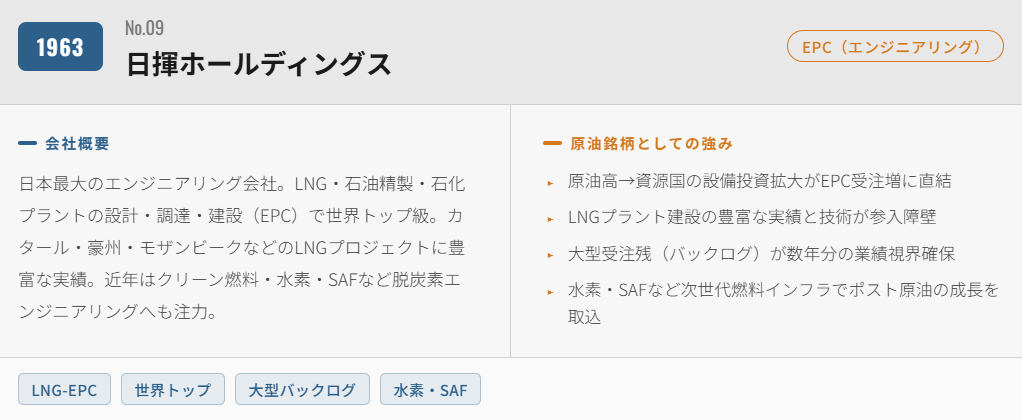Click the company overview paragraph text
The width and height of the screenshot is (1022, 420).
point(241,248)
